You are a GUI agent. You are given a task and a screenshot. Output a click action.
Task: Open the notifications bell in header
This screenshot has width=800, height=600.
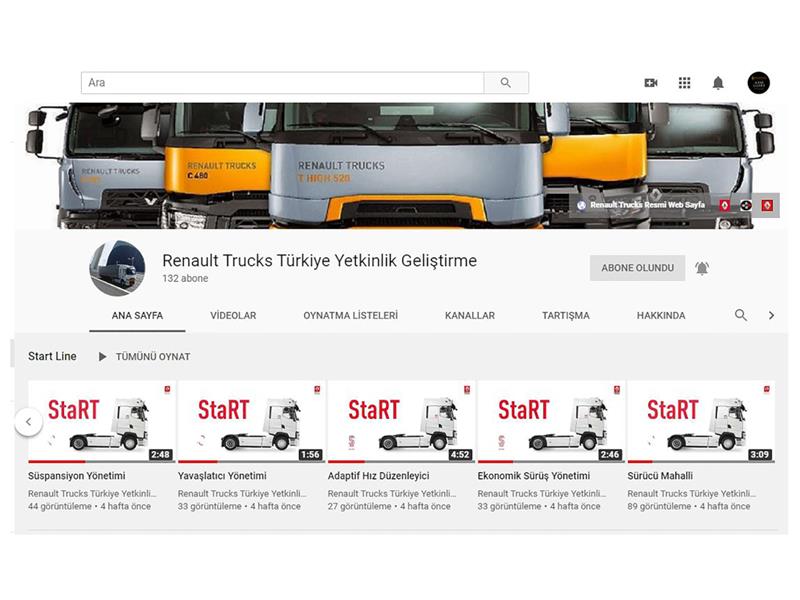click(718, 83)
